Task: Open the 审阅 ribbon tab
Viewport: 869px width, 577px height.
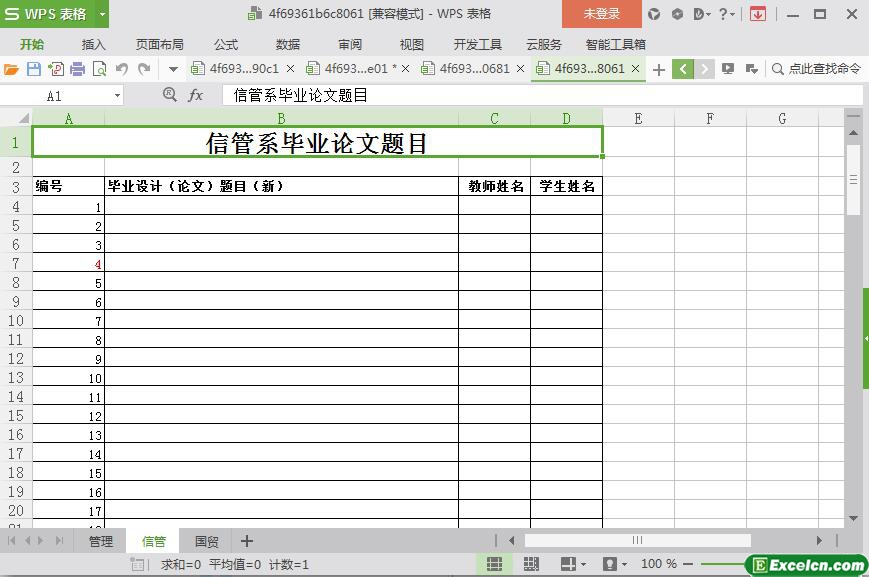Action: click(x=350, y=44)
